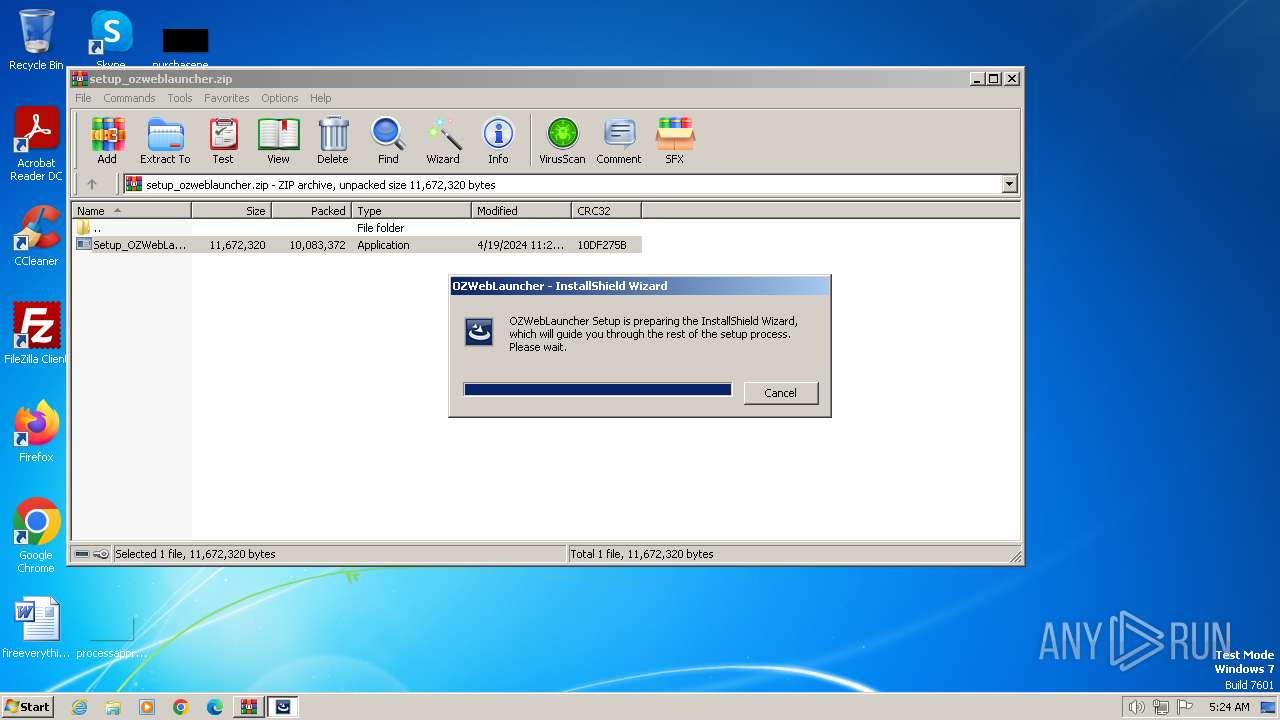Click the Find magnifier icon
This screenshot has height=720, width=1280.
coord(388,140)
